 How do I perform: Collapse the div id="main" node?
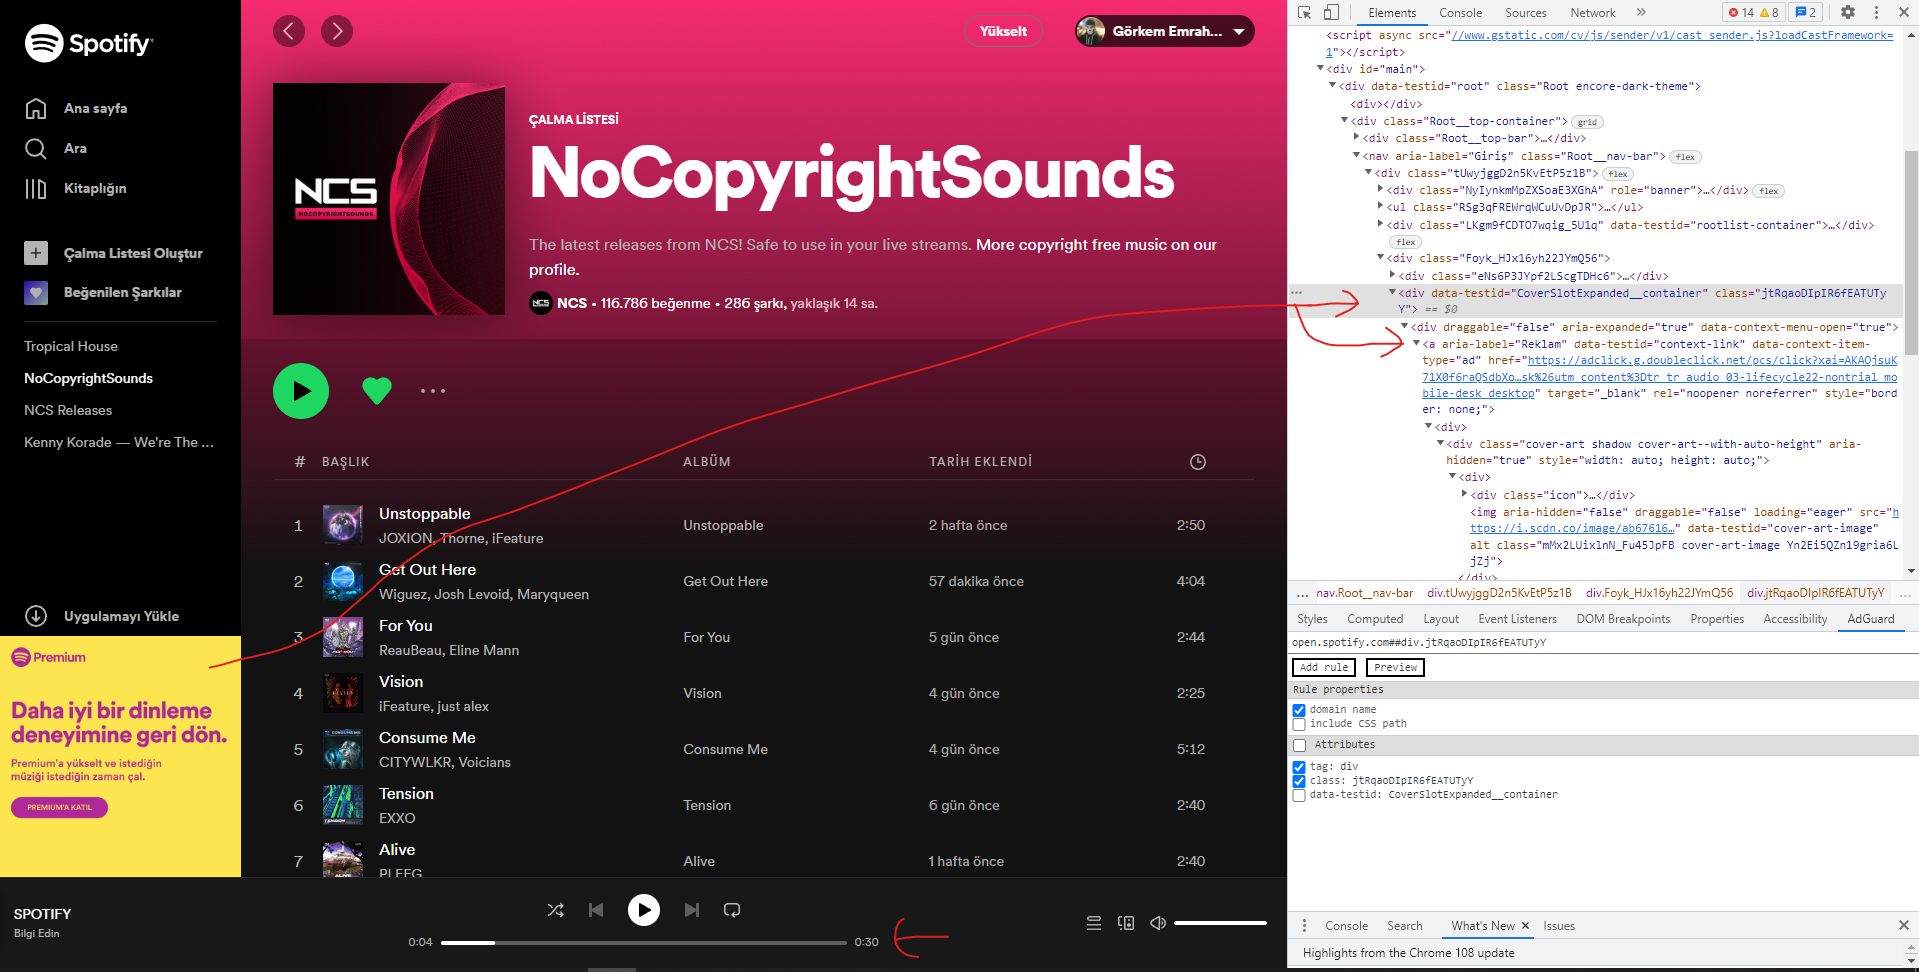[x=1320, y=69]
